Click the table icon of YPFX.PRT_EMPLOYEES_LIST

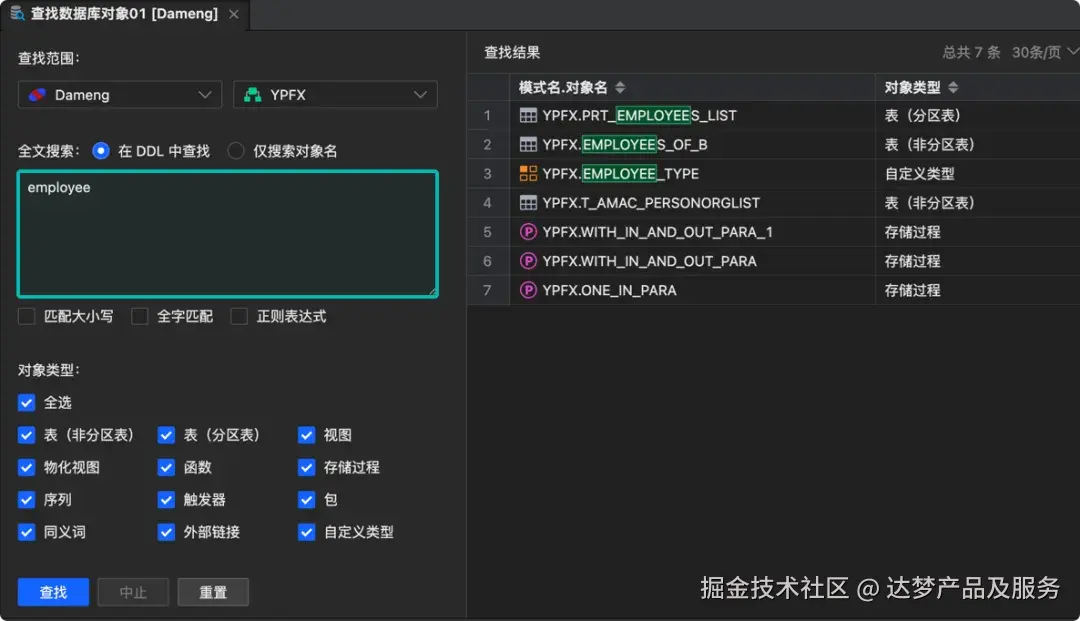[x=528, y=116]
